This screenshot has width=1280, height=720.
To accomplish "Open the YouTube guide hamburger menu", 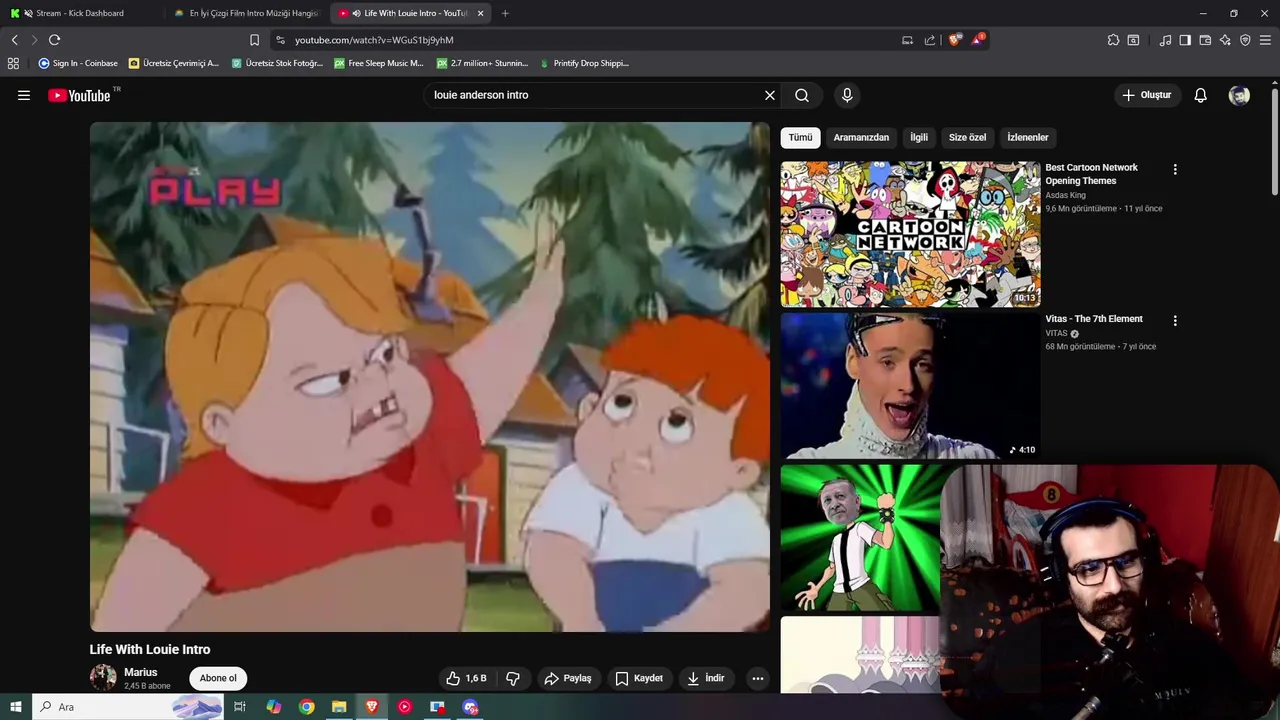I will [x=24, y=95].
